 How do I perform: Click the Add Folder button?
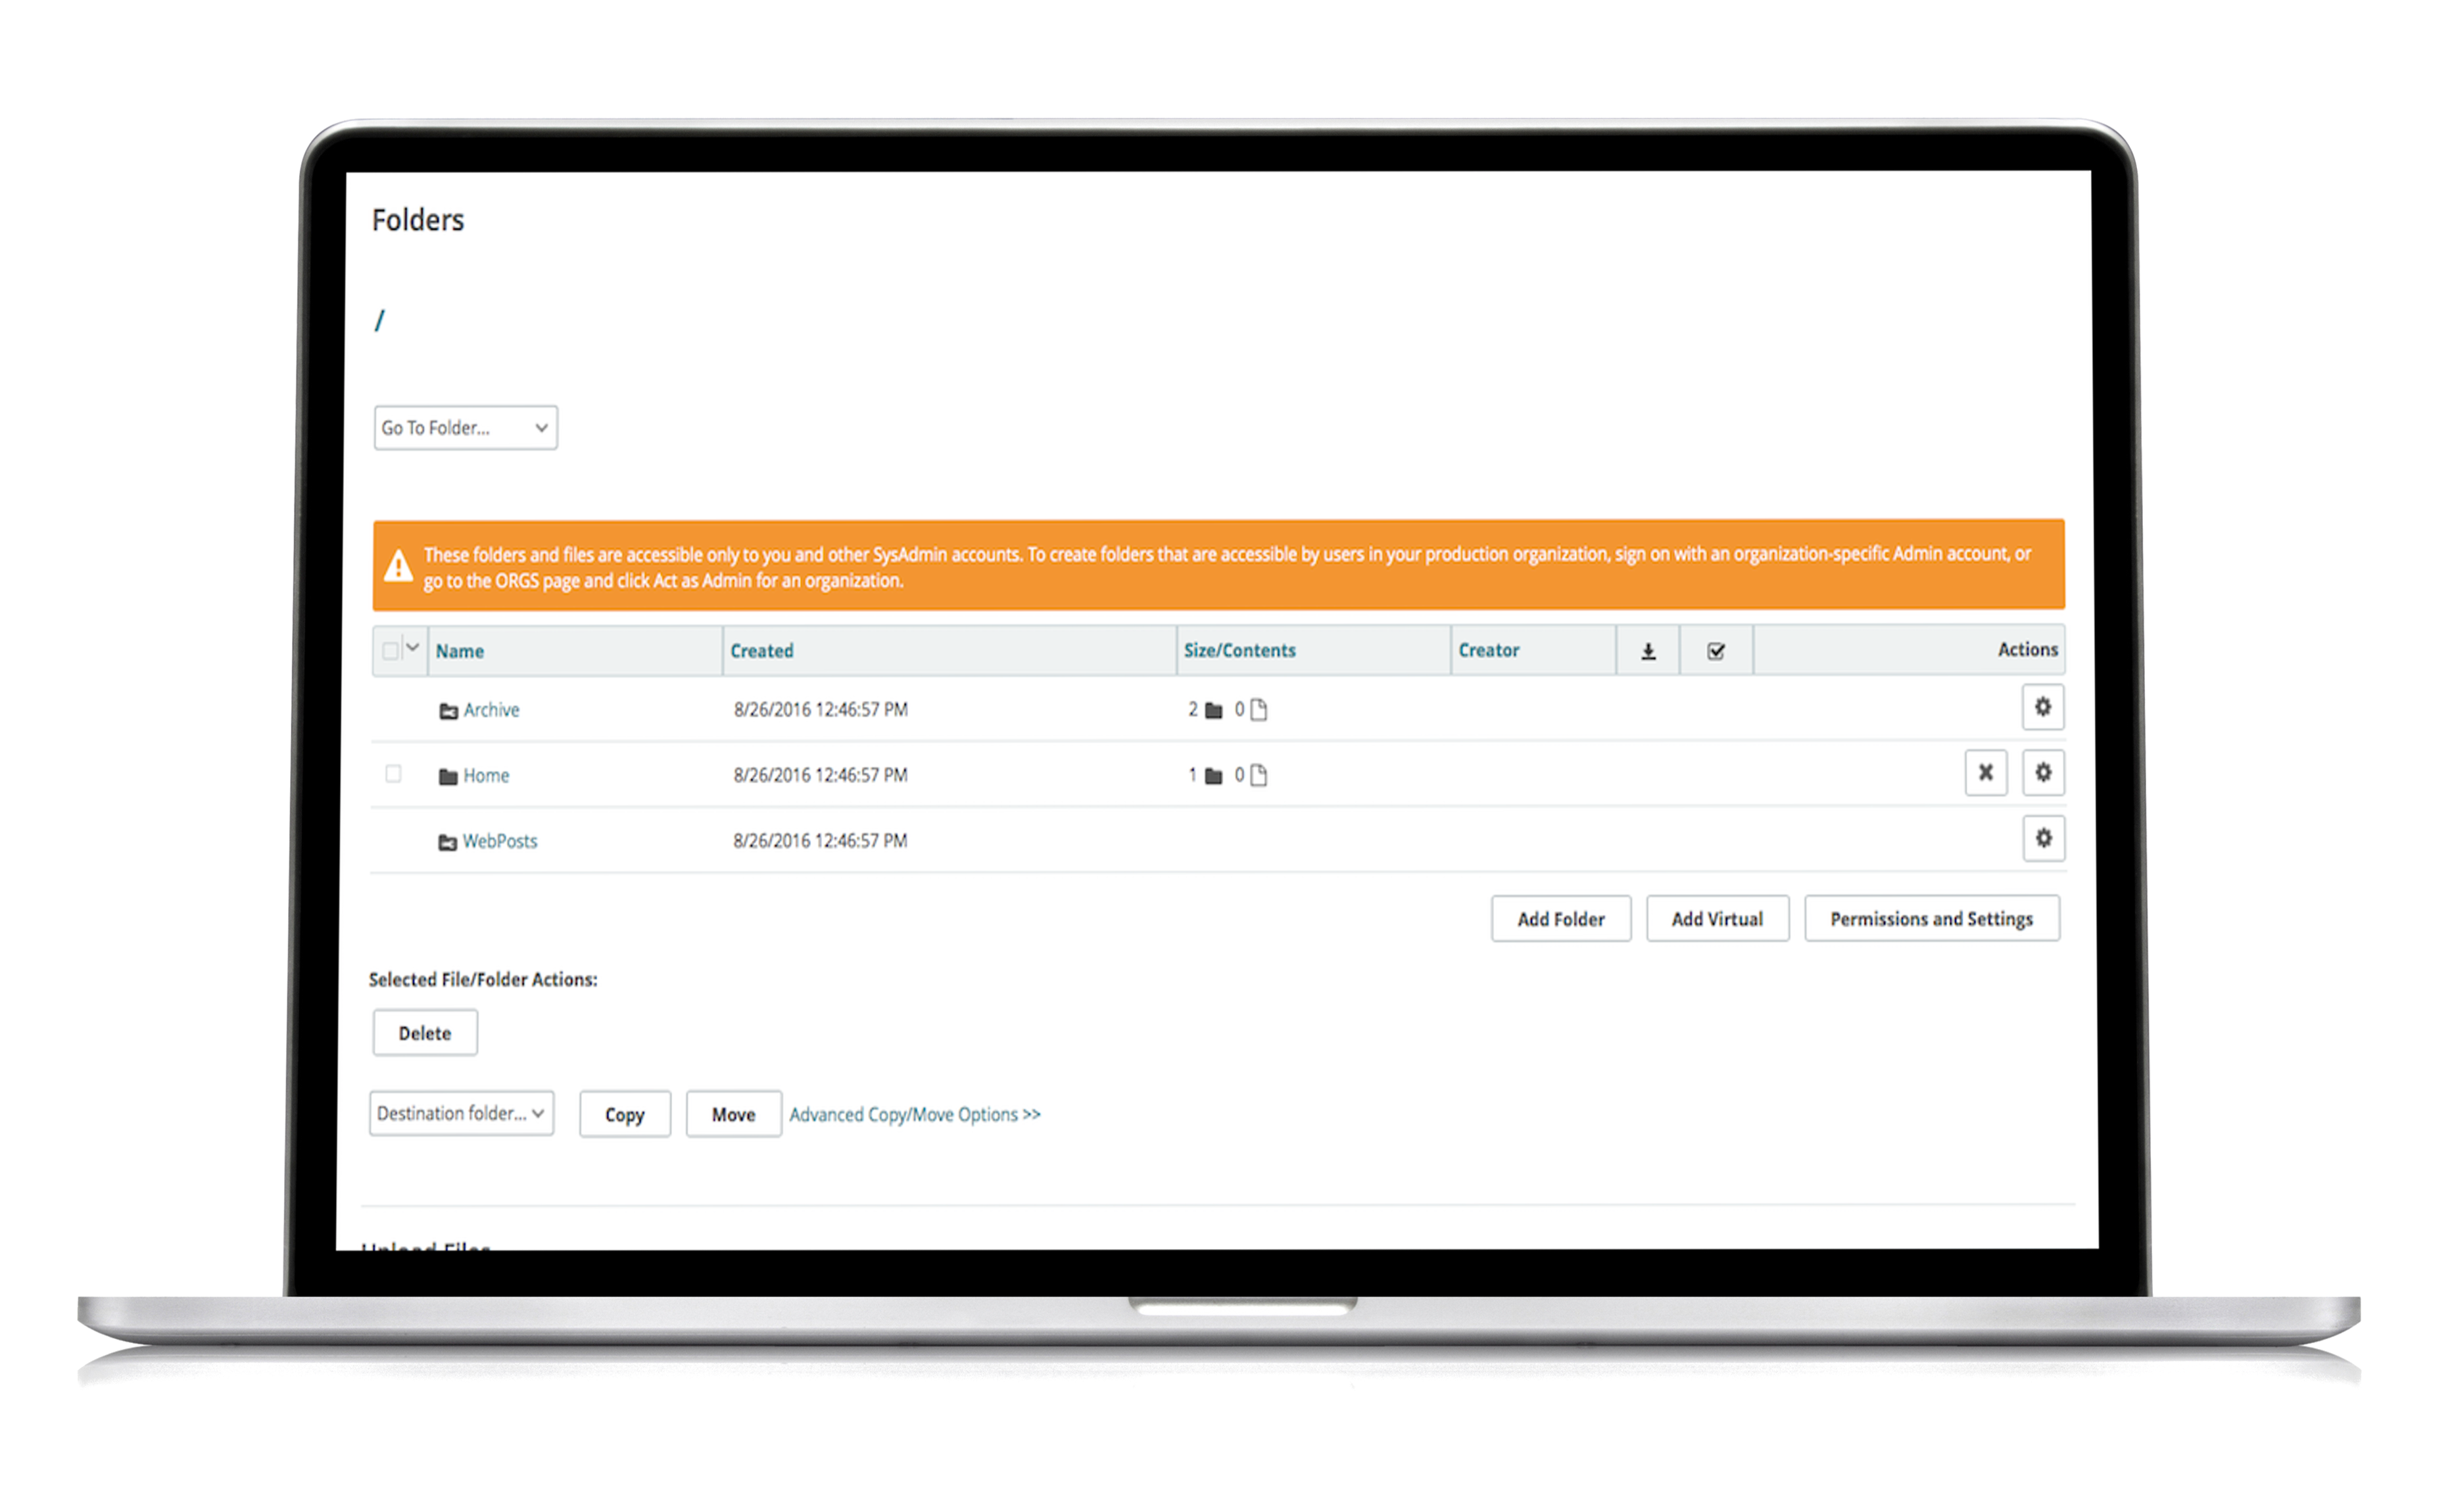pyautogui.click(x=1559, y=917)
